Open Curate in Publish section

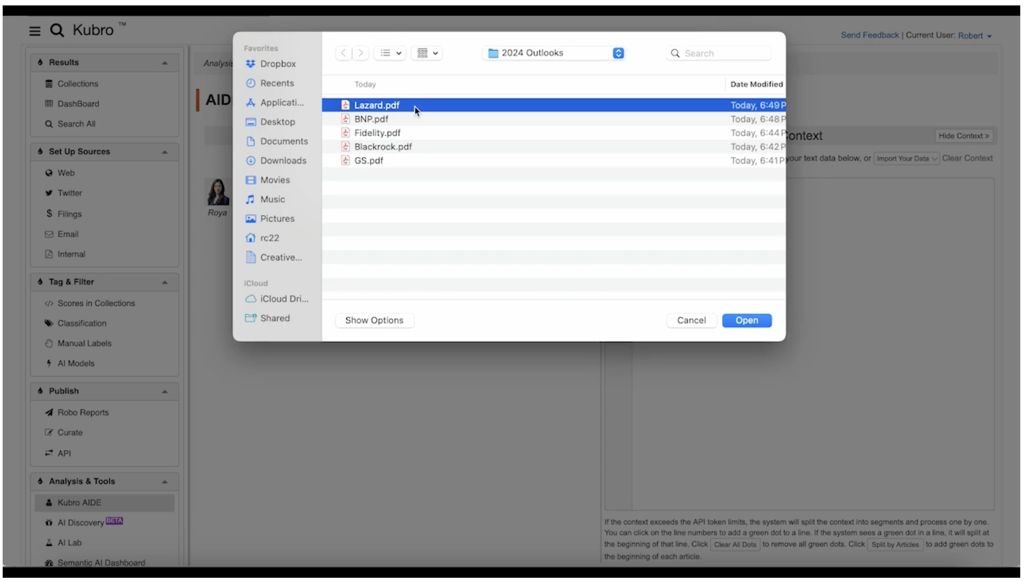(64, 433)
